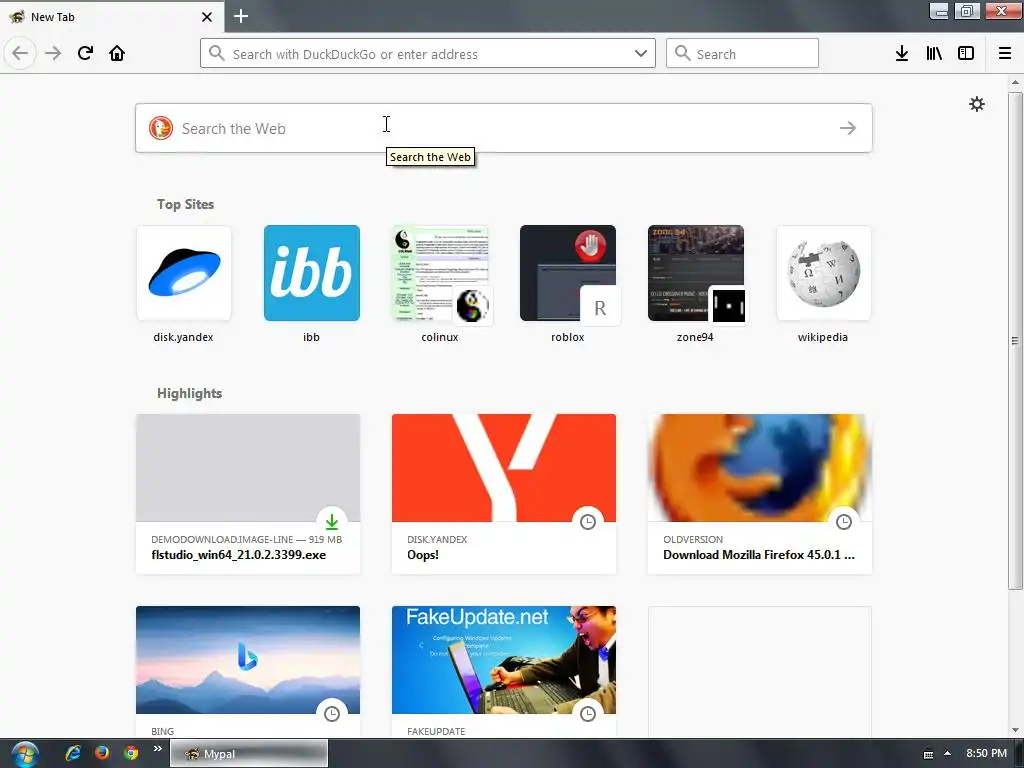Open a new tab with plus button

click(241, 16)
